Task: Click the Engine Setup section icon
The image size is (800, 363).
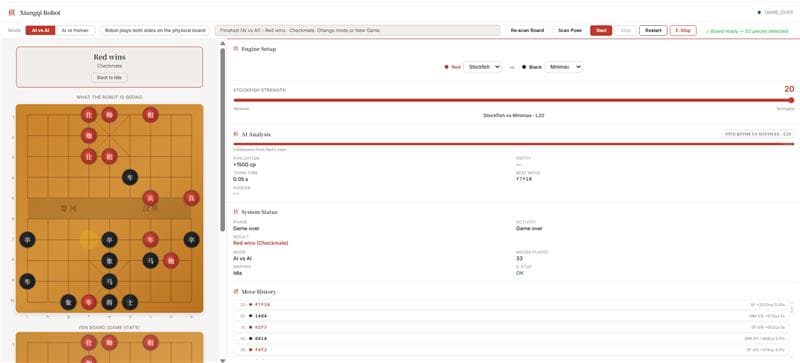Action: point(236,49)
